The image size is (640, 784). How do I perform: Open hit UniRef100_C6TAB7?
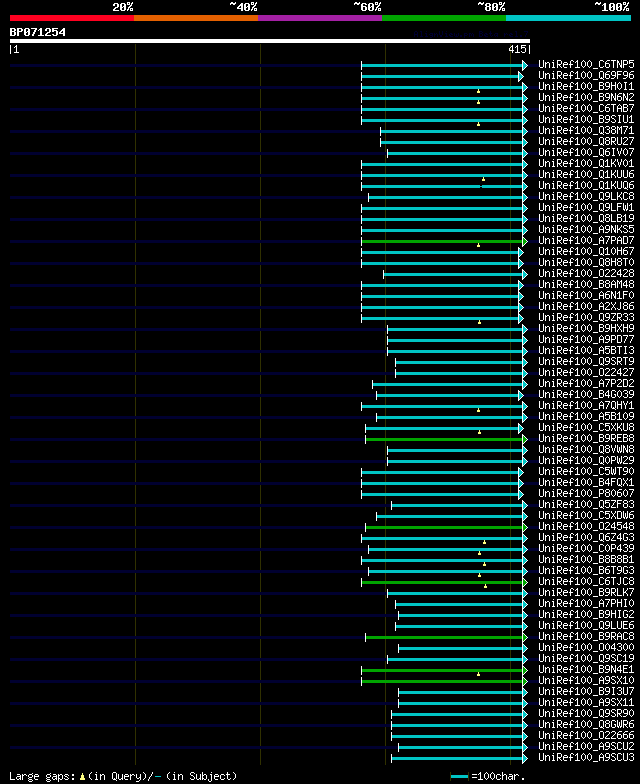(586, 108)
